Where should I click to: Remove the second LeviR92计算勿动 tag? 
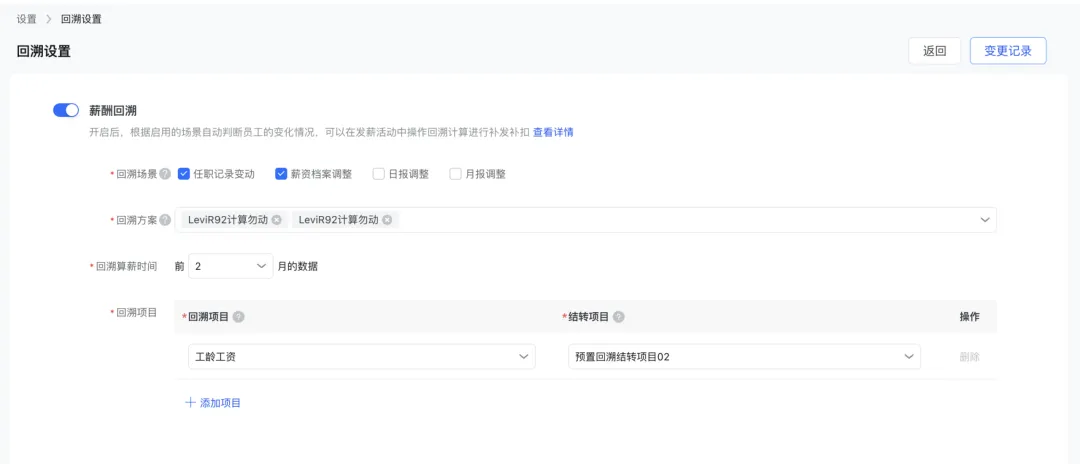pyautogui.click(x=387, y=220)
